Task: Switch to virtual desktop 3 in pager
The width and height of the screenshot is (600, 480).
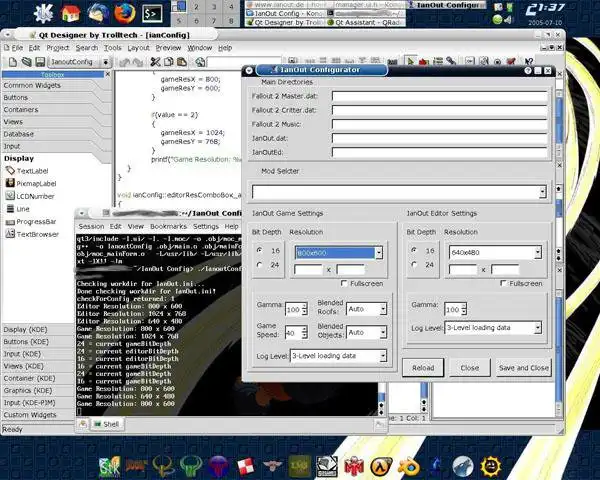Action: [214, 7]
